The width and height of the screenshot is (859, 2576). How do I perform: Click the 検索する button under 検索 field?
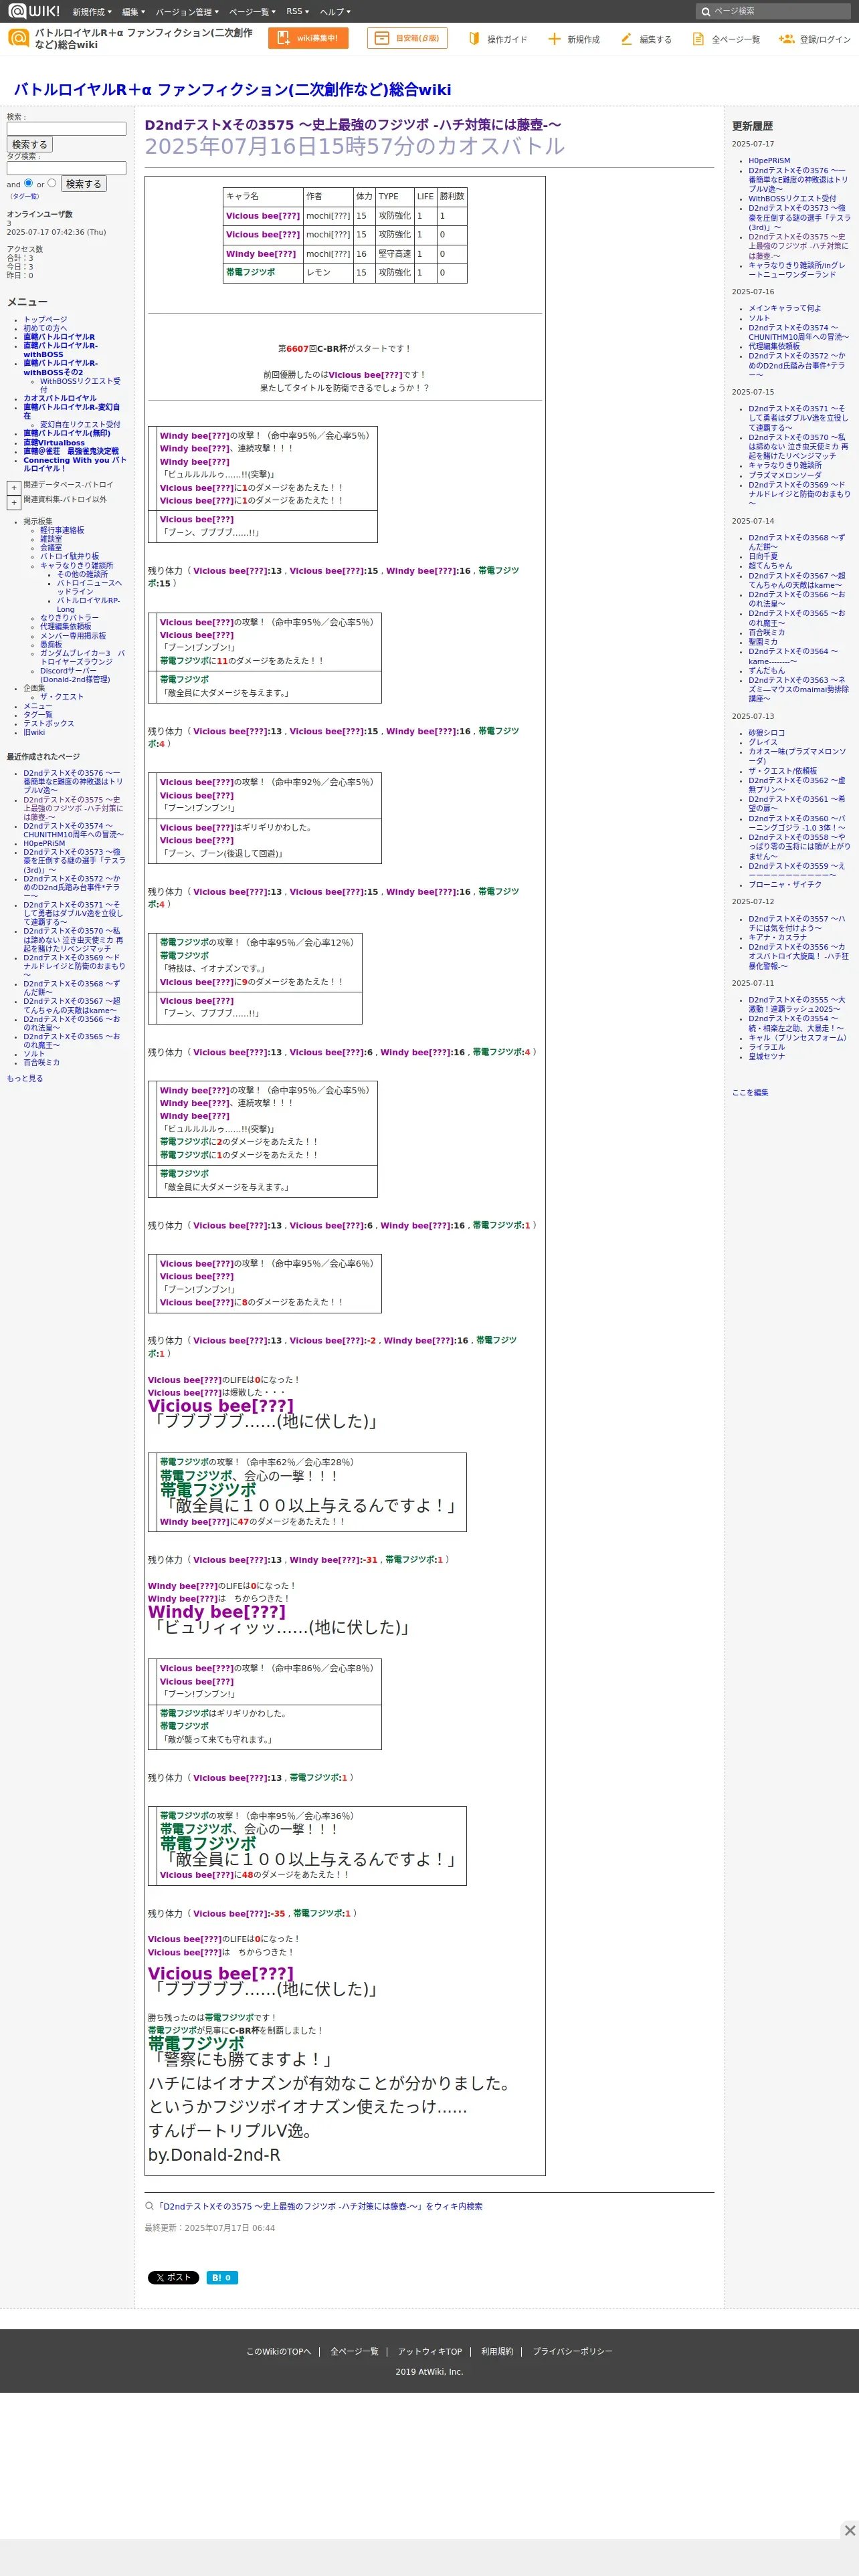(30, 144)
